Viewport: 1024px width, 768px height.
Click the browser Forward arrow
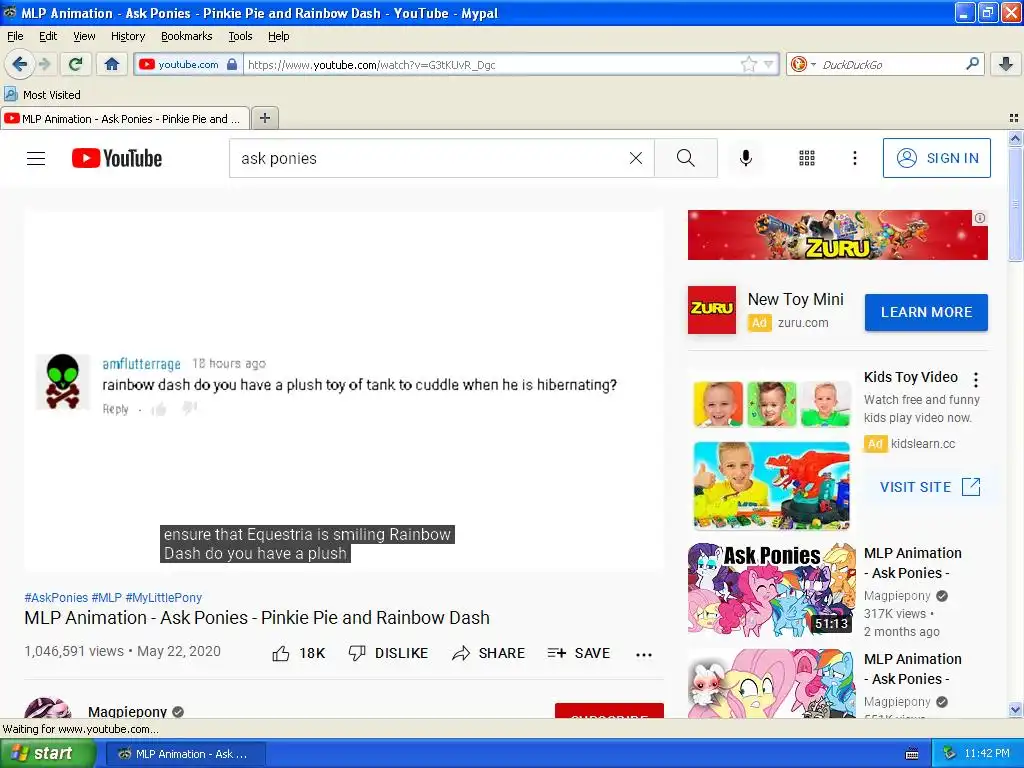pyautogui.click(x=44, y=64)
